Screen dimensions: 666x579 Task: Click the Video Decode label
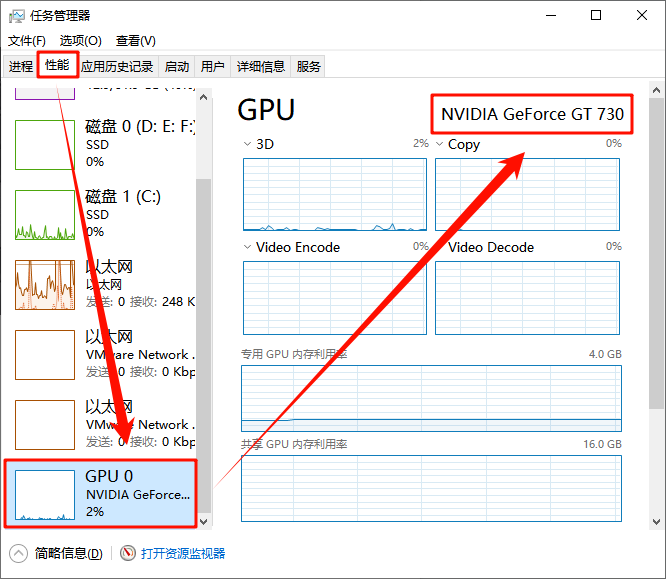tap(491, 247)
